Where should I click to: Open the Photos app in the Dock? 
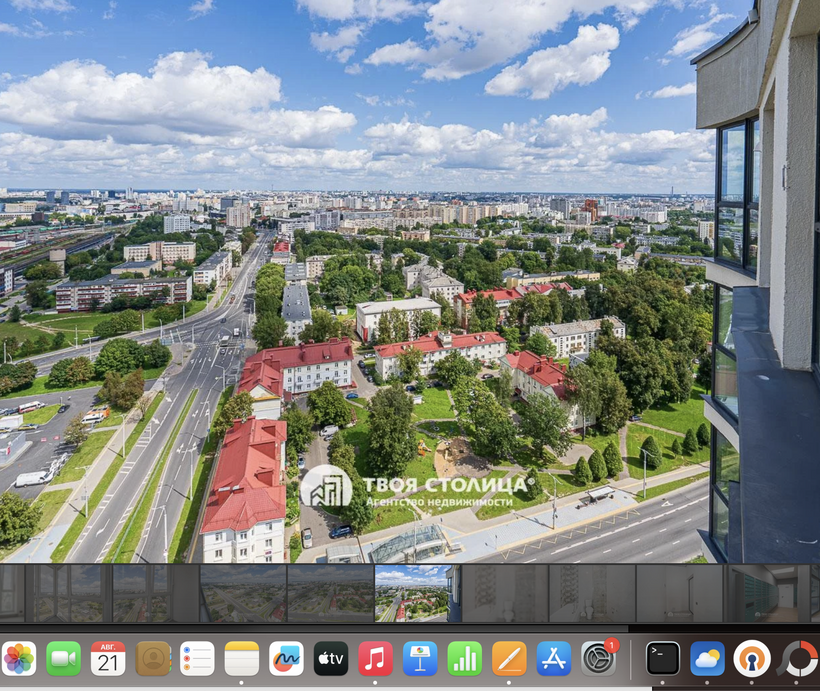click(19, 659)
